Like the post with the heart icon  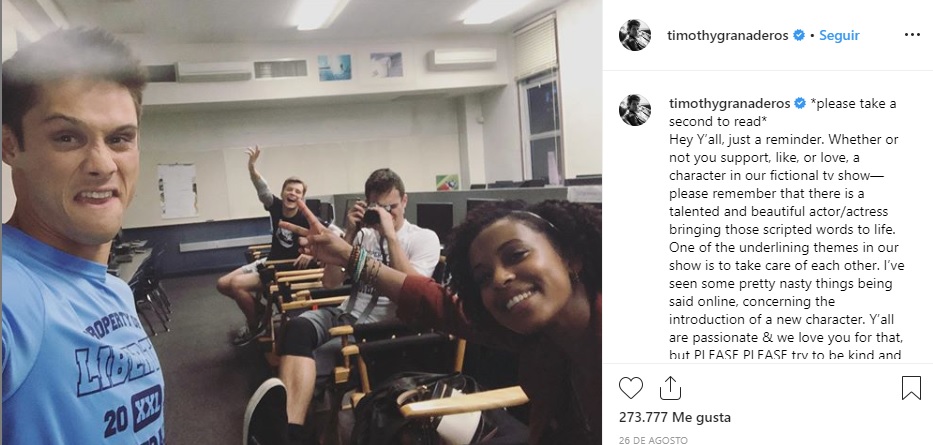(x=631, y=388)
